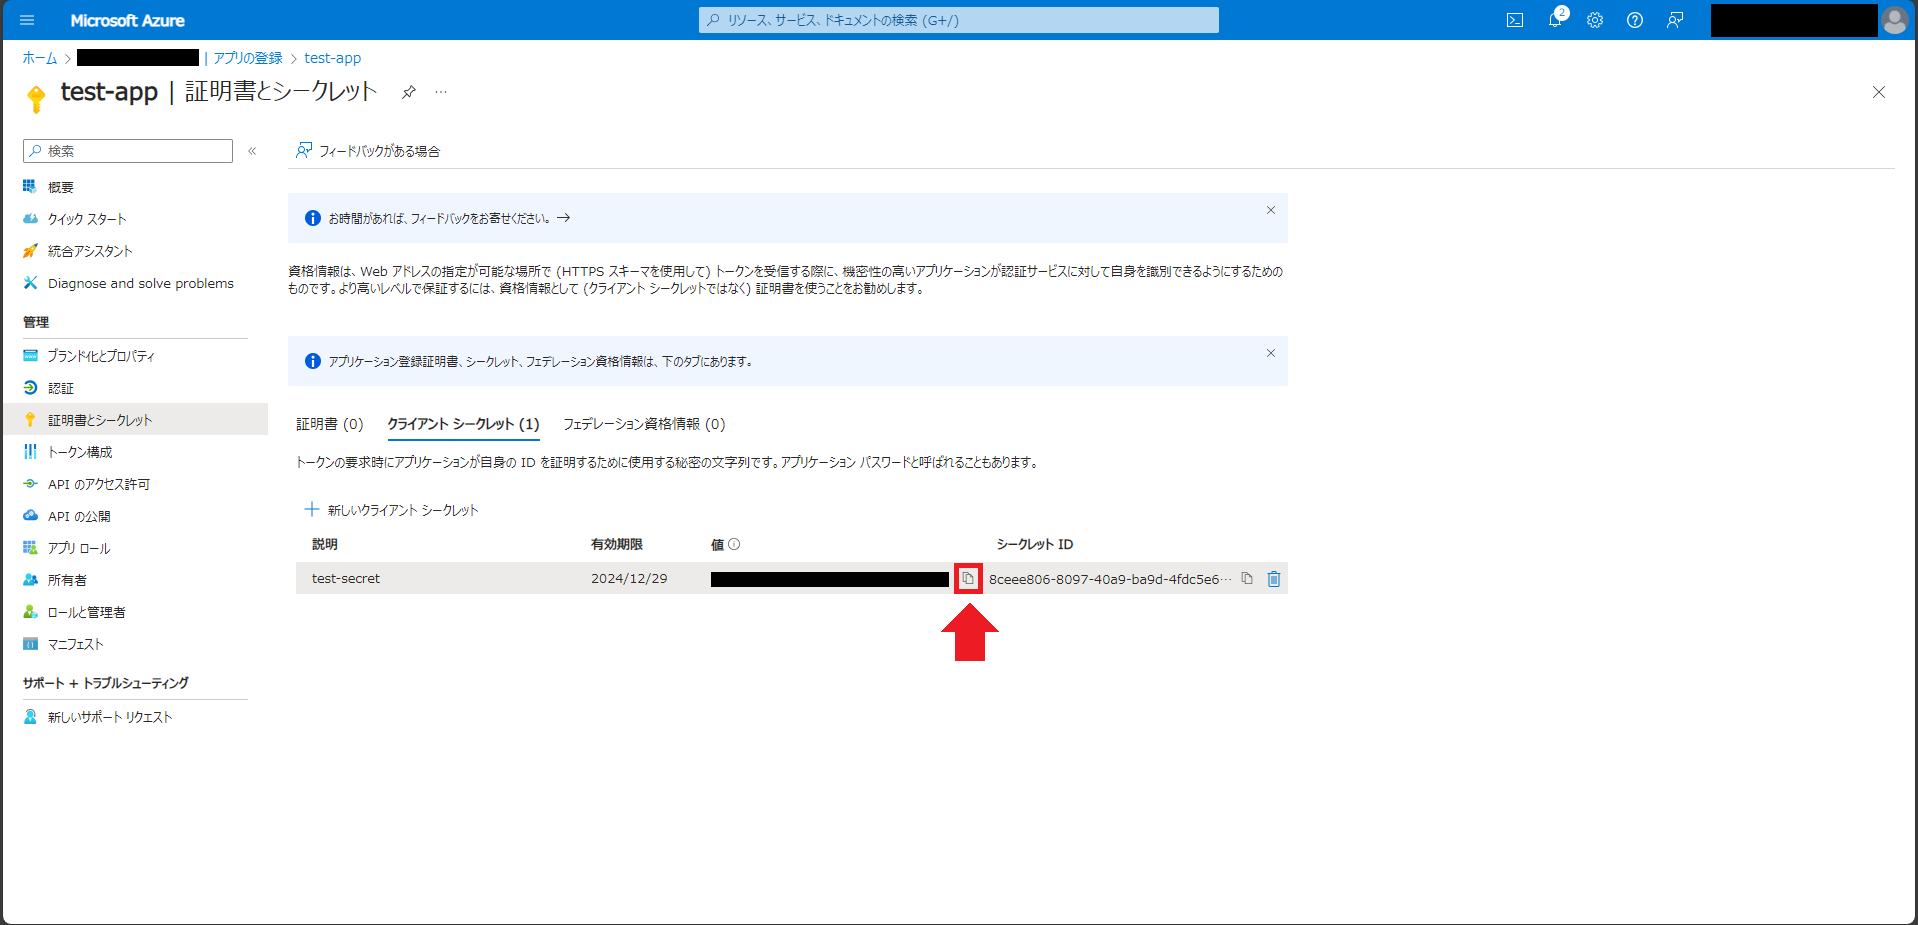Switch to the 証明書 tab
This screenshot has height=925, width=1918.
[x=329, y=424]
